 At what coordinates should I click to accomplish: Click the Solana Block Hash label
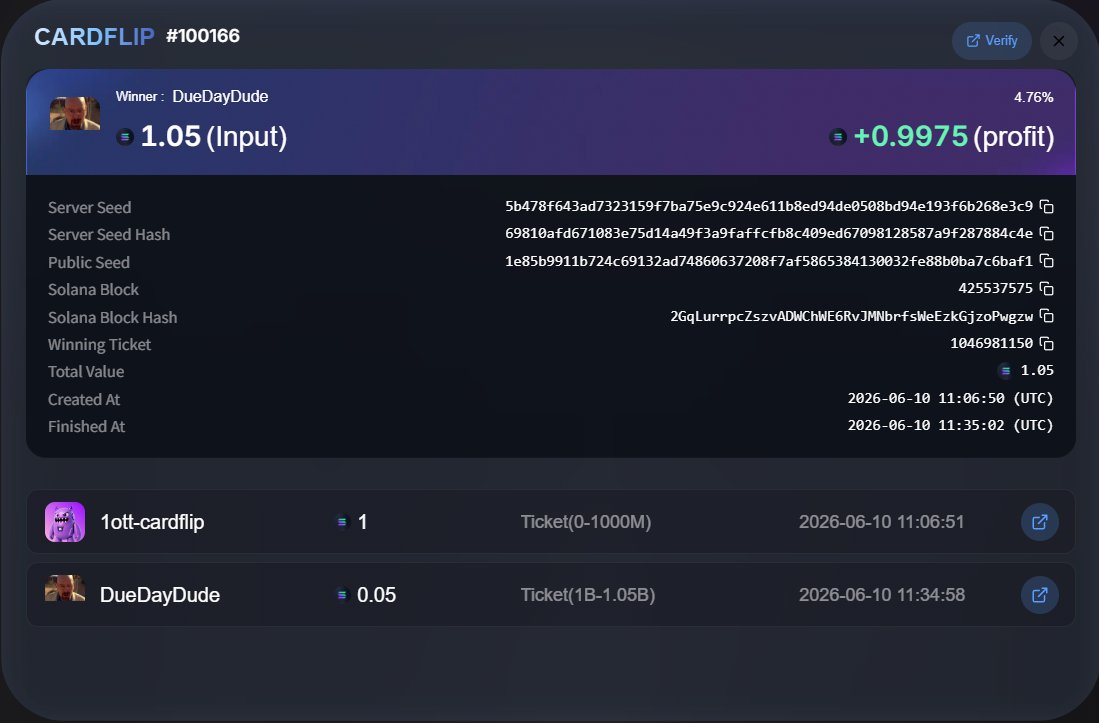click(x=112, y=317)
